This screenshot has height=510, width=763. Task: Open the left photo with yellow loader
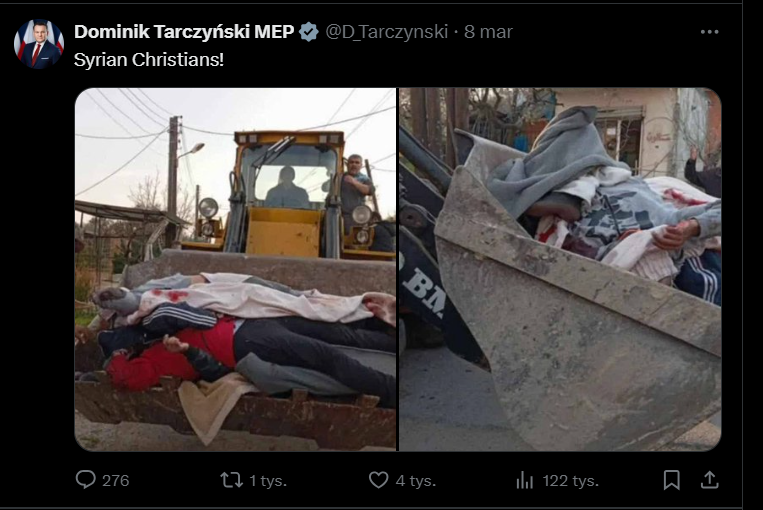[x=236, y=269]
